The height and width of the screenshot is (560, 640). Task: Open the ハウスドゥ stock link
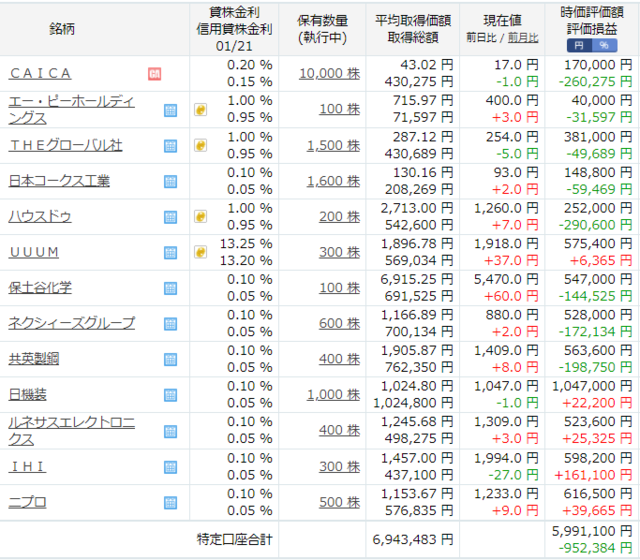tap(40, 216)
